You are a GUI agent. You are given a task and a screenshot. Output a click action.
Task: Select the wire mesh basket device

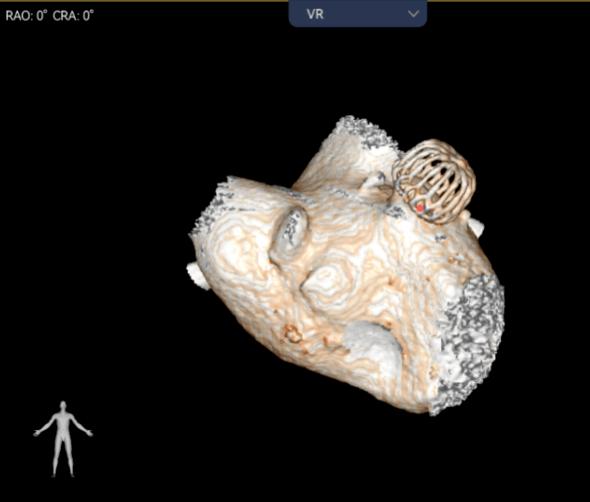(x=434, y=181)
